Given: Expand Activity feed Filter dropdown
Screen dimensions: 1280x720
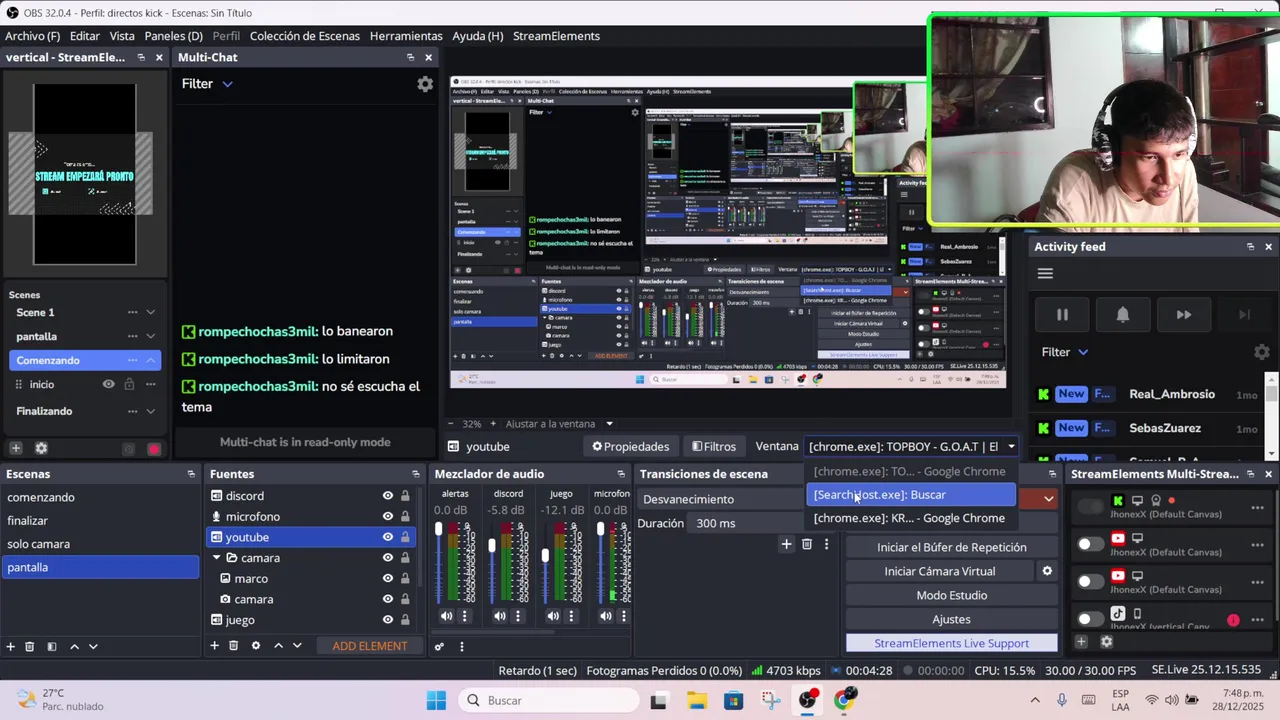Looking at the screenshot, I should [x=1065, y=352].
